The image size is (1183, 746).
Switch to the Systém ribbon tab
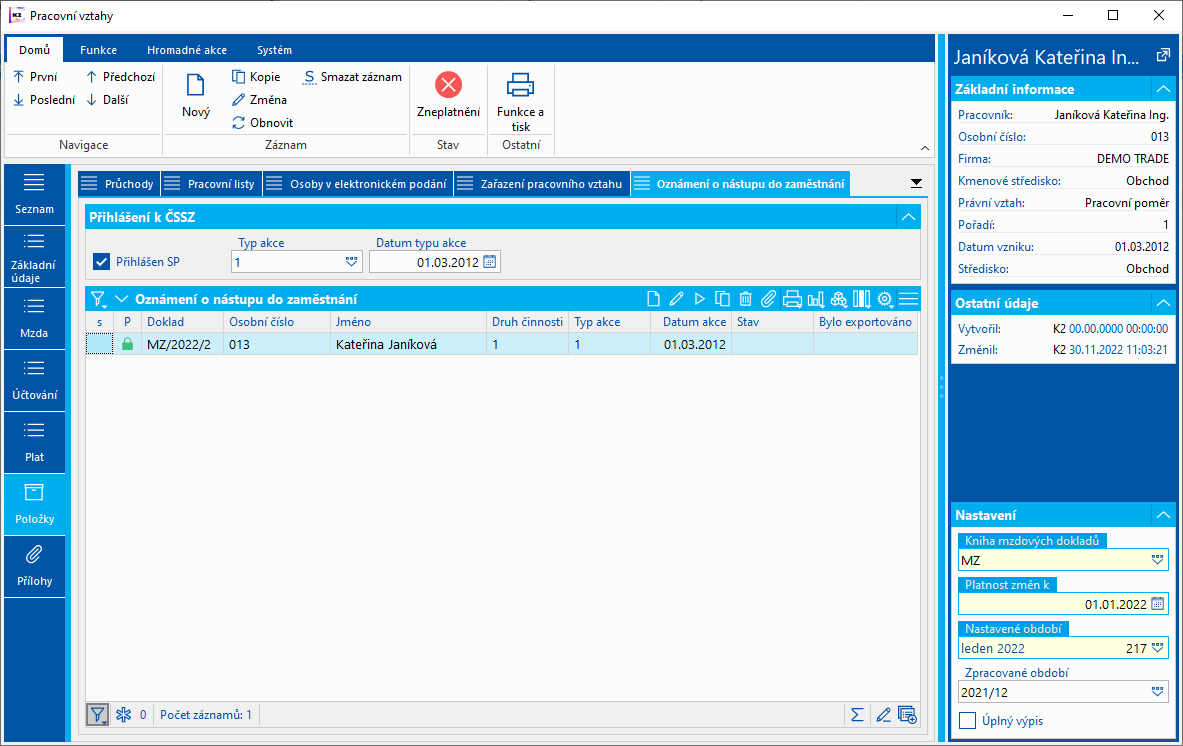274,50
